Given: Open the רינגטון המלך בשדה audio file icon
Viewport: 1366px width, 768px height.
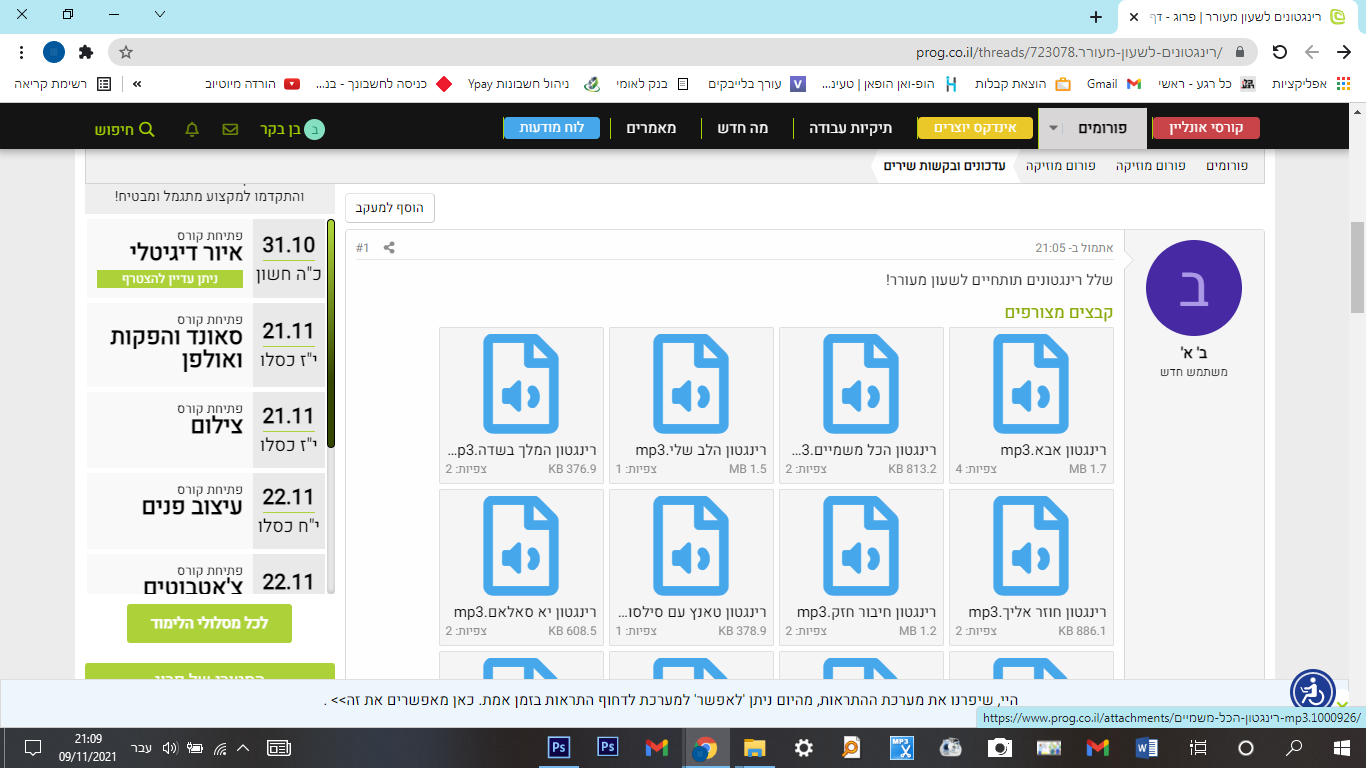Looking at the screenshot, I should (520, 384).
